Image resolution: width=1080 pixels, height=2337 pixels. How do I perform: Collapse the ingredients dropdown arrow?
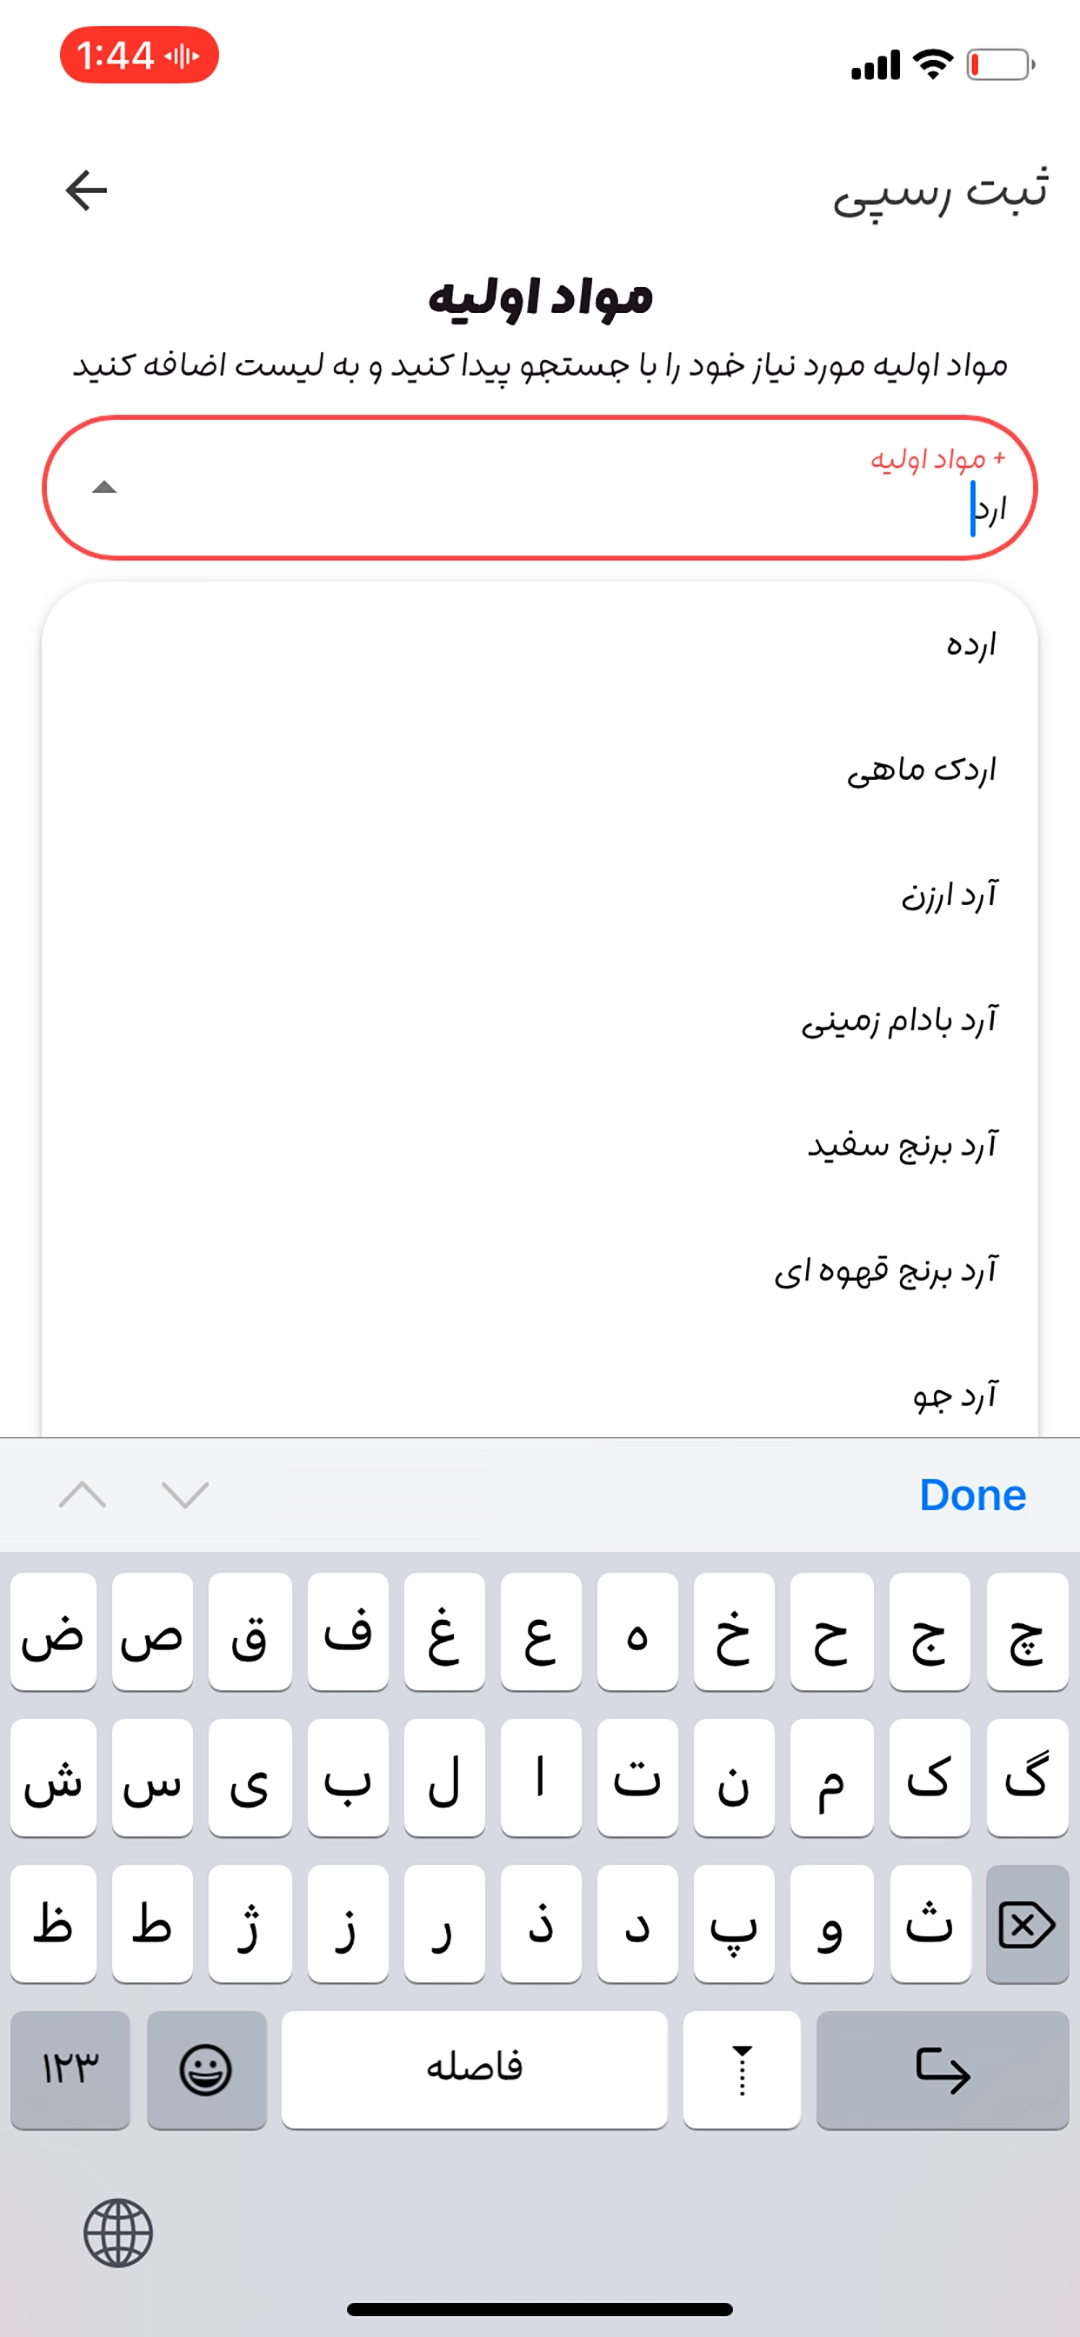104,488
